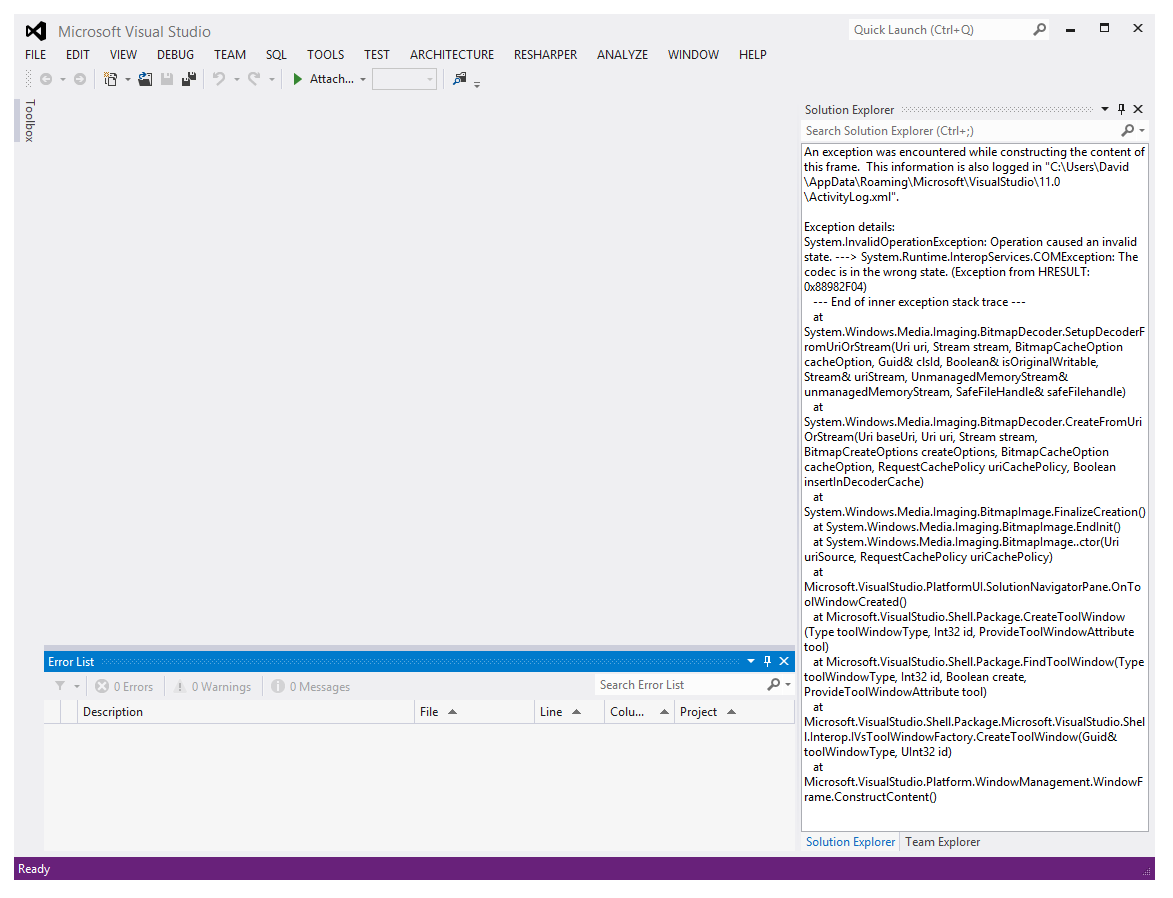Open the Redo history dropdown arrow
1173x898 pixels.
(272, 79)
